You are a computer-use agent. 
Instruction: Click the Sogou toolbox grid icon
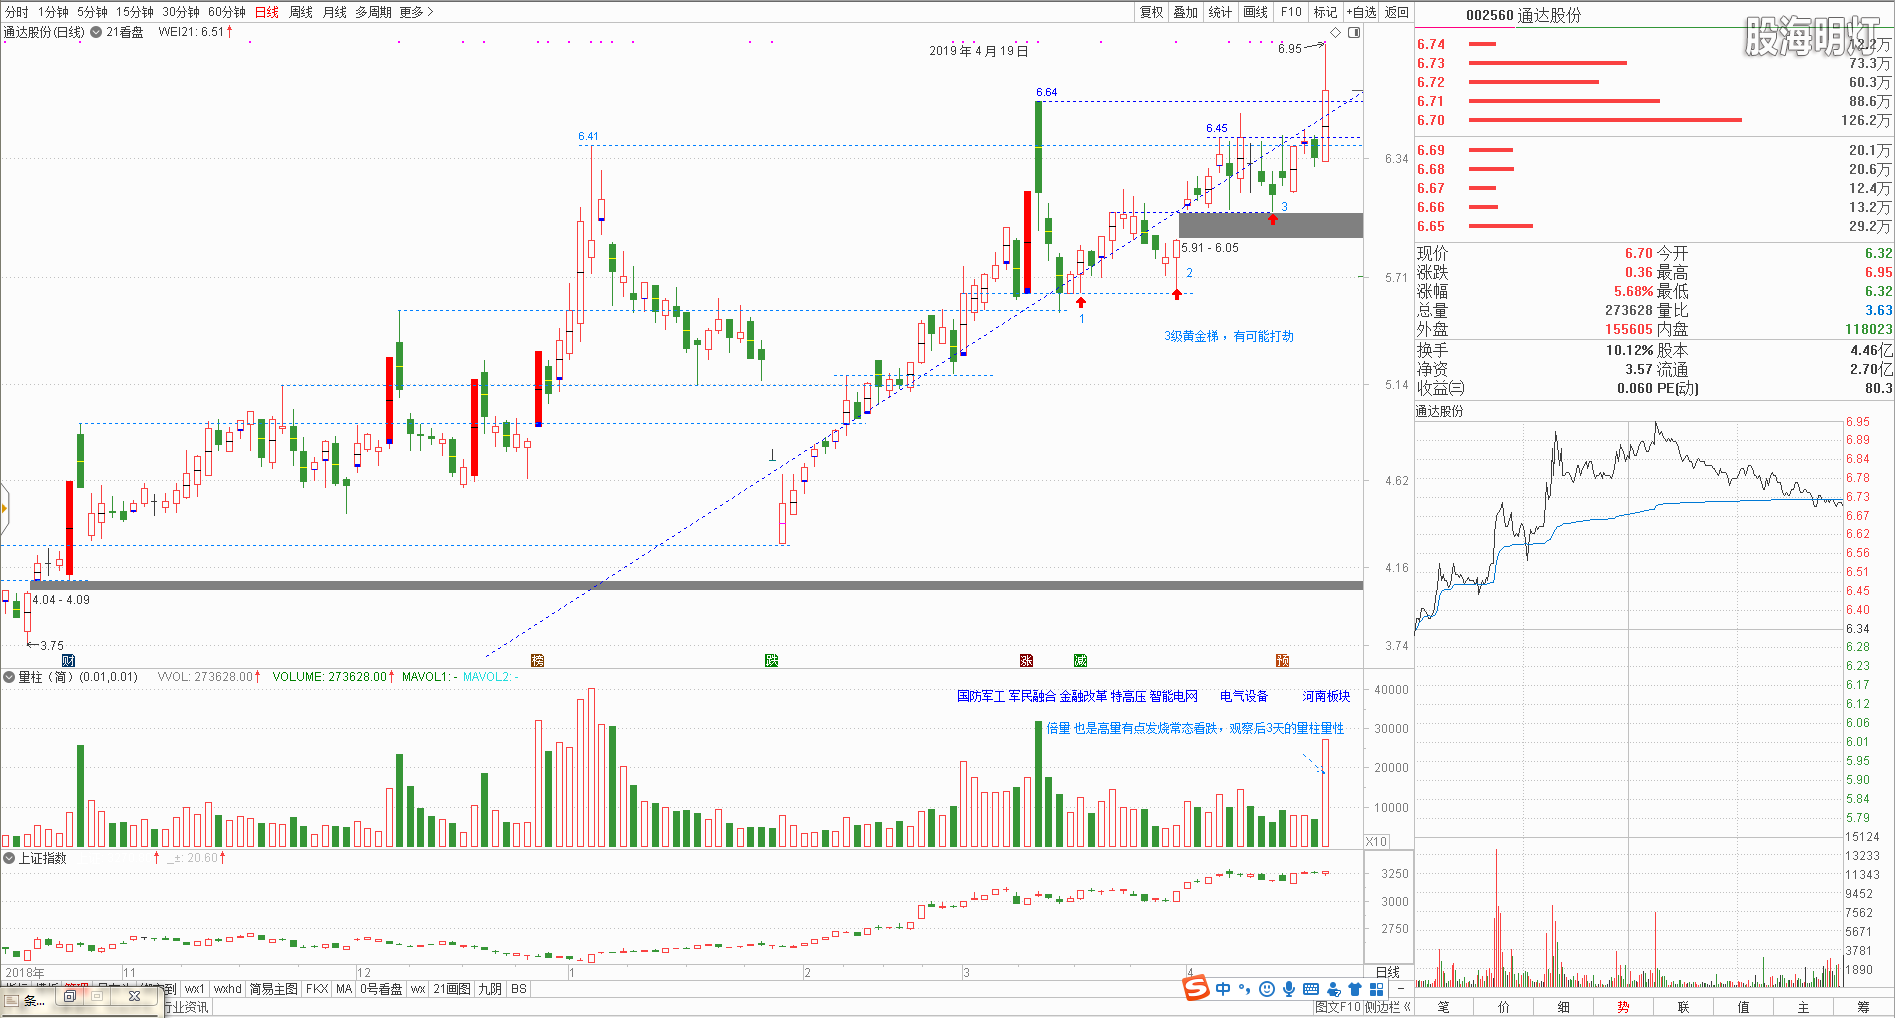1377,989
